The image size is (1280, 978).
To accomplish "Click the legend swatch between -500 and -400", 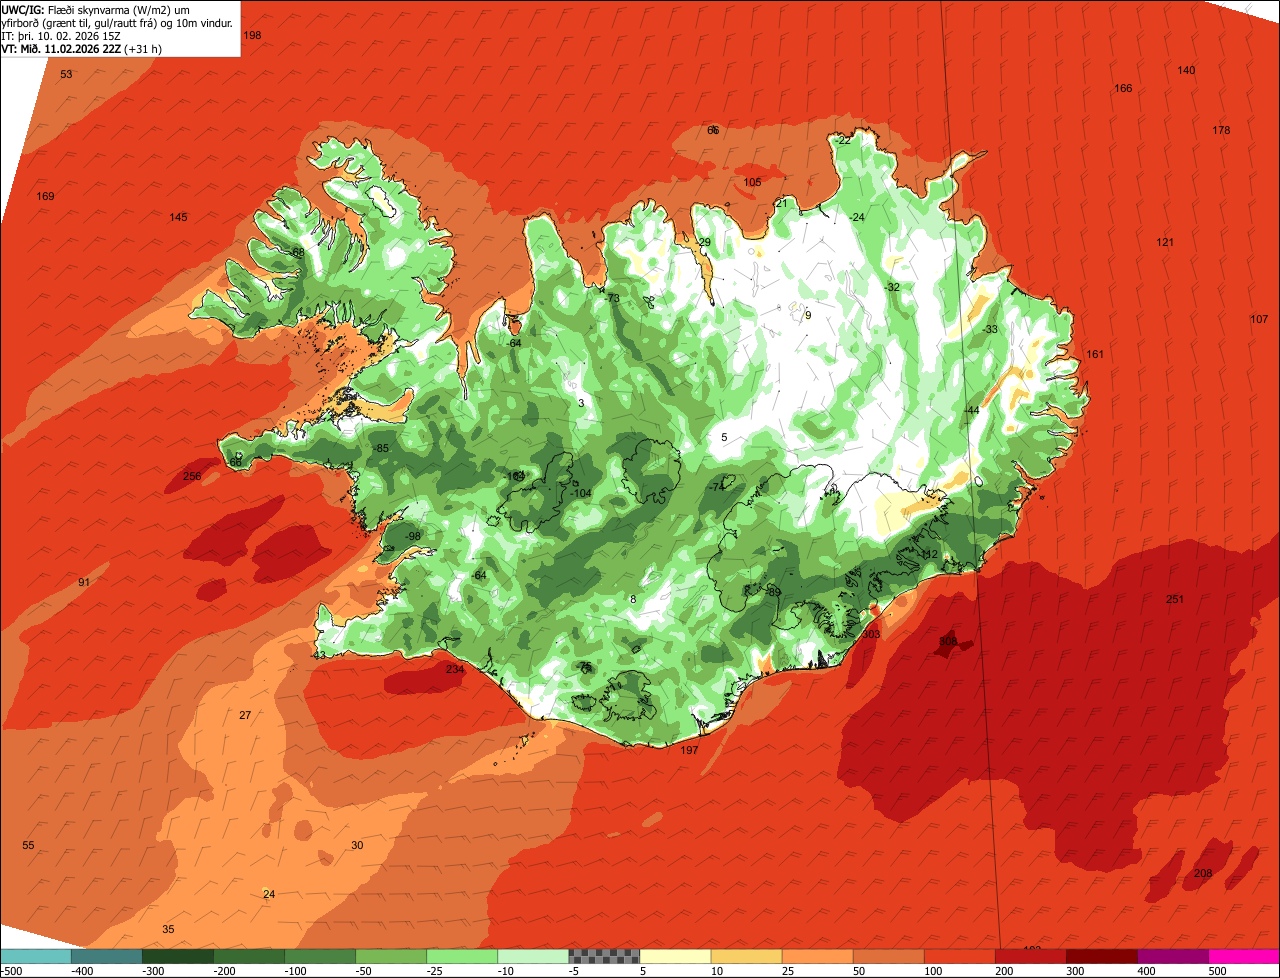I will coord(36,956).
